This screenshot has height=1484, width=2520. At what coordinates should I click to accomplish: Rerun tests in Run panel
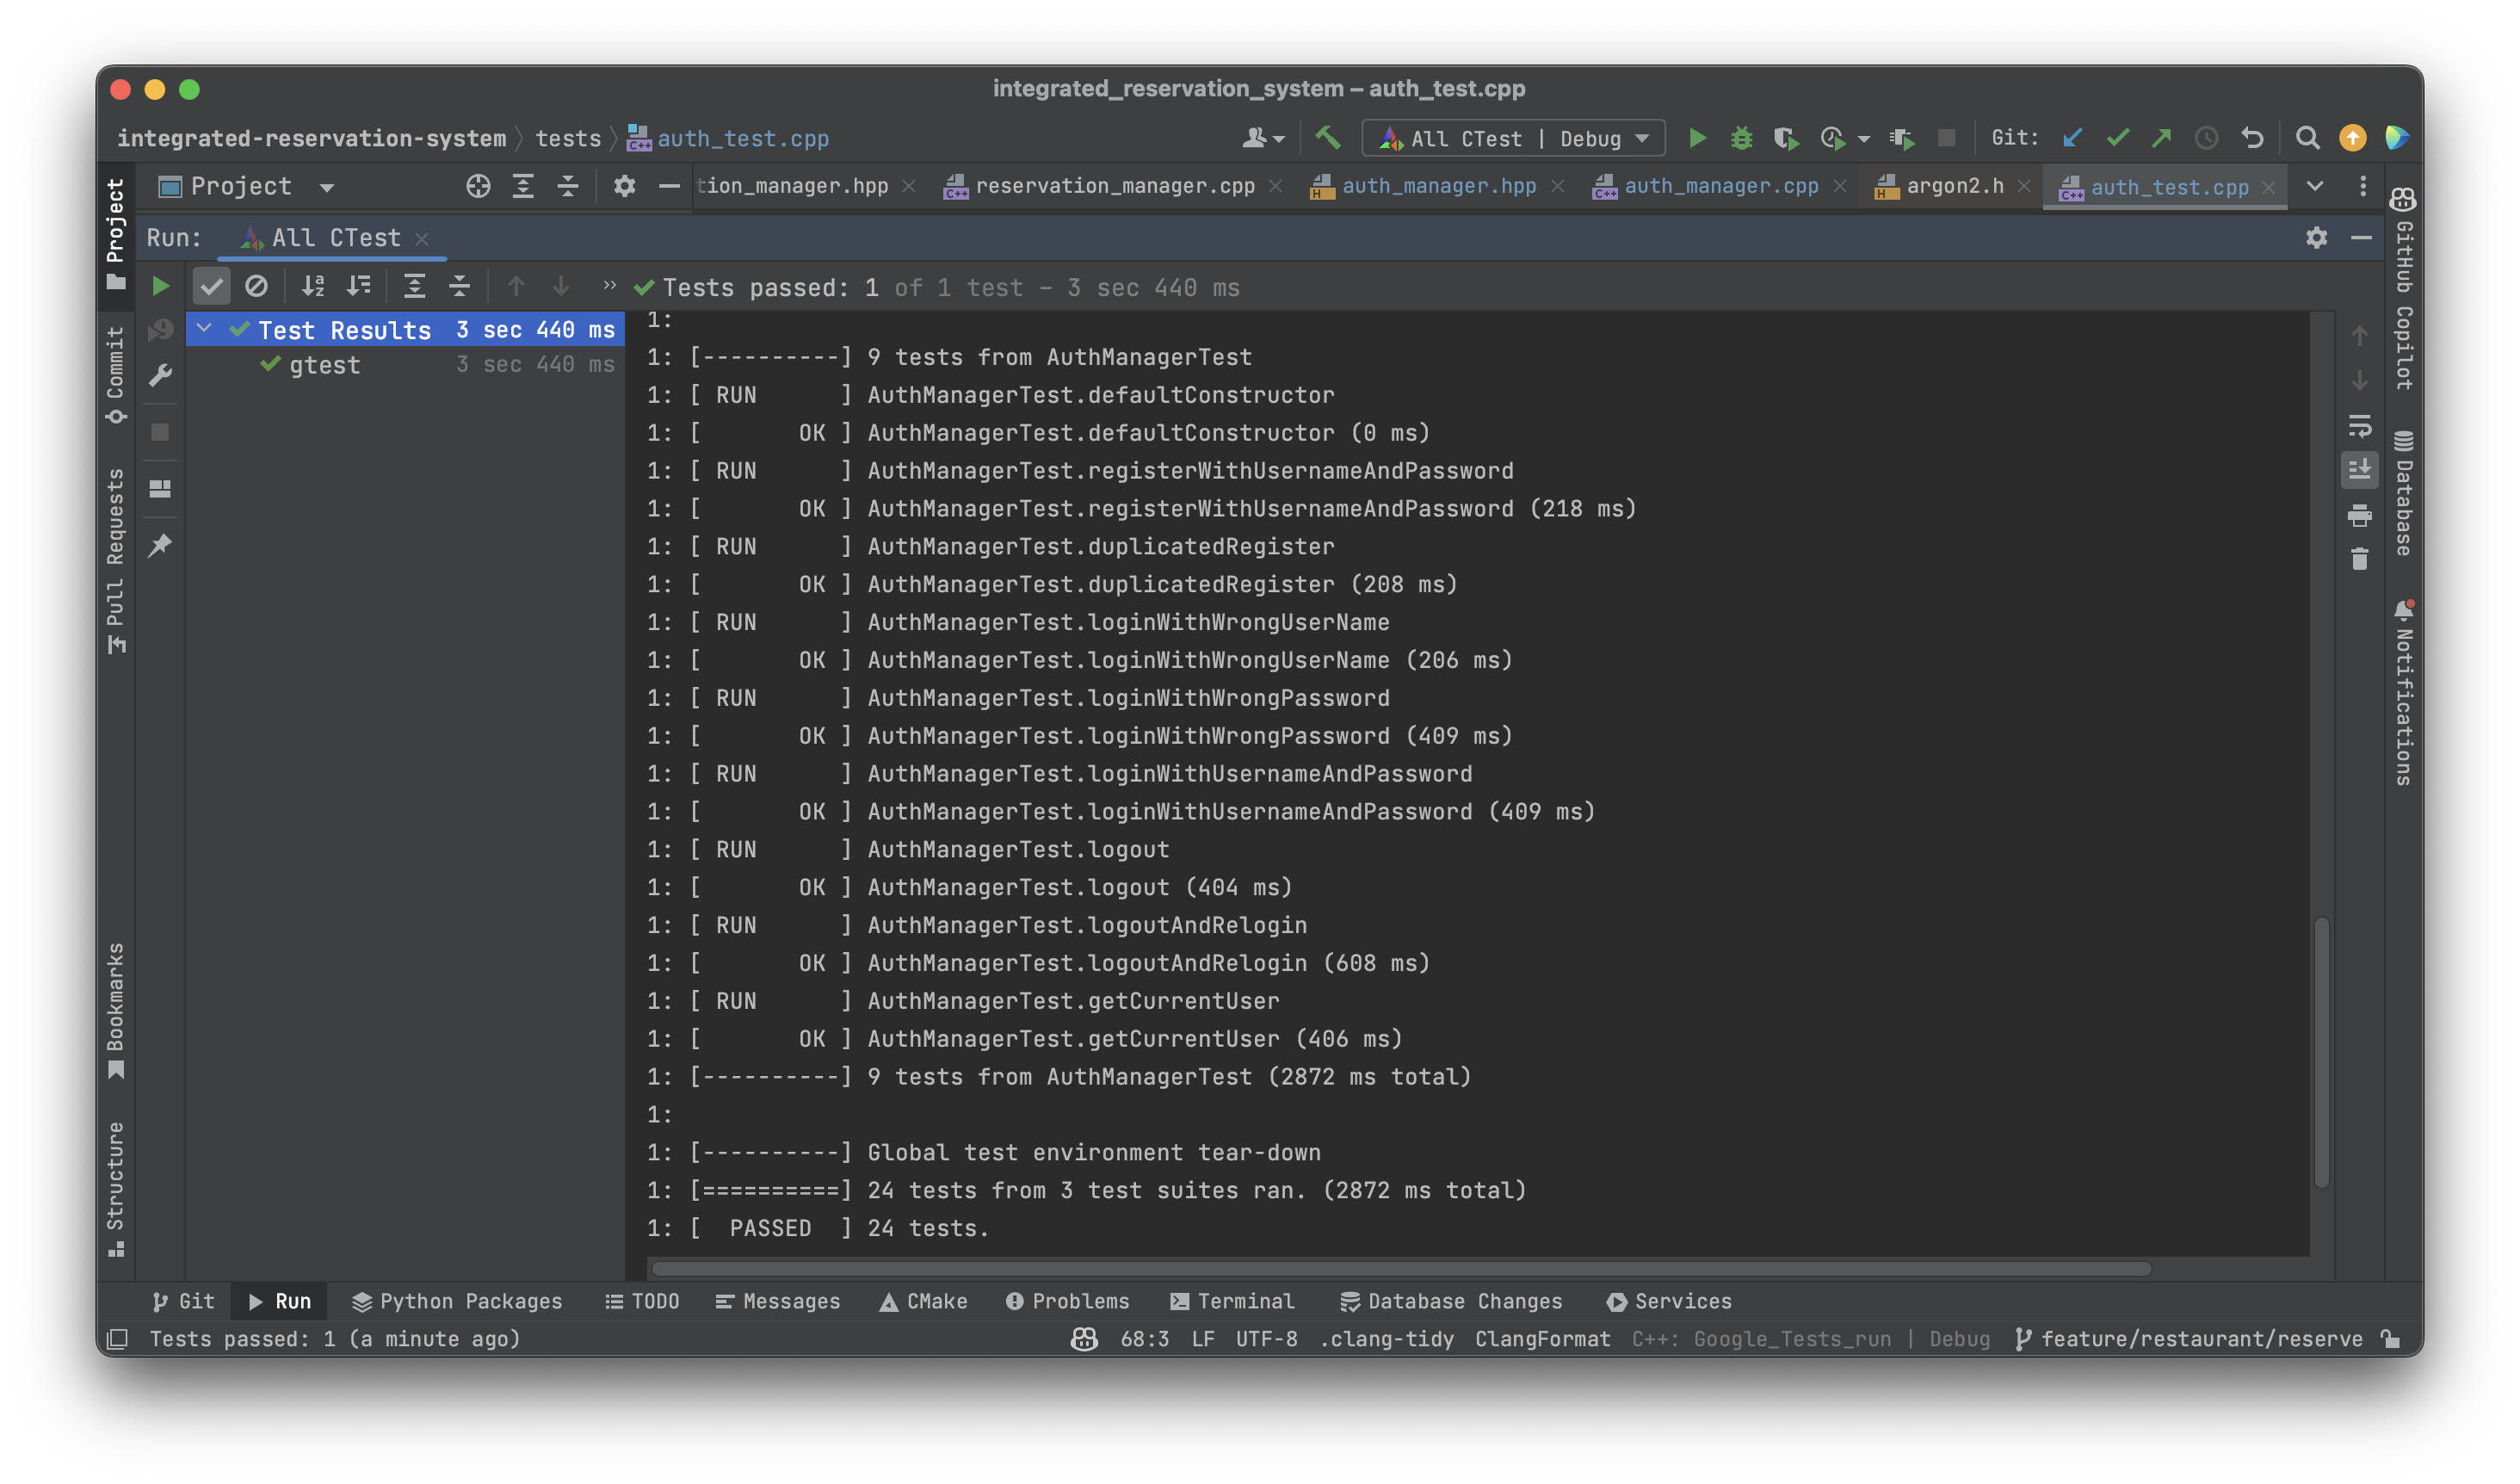160,287
